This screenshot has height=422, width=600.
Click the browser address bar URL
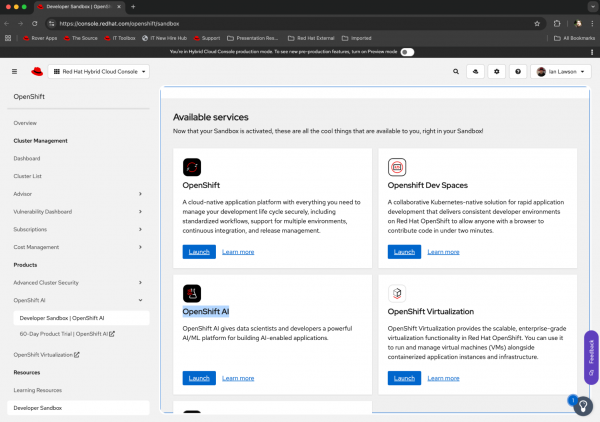coord(120,21)
